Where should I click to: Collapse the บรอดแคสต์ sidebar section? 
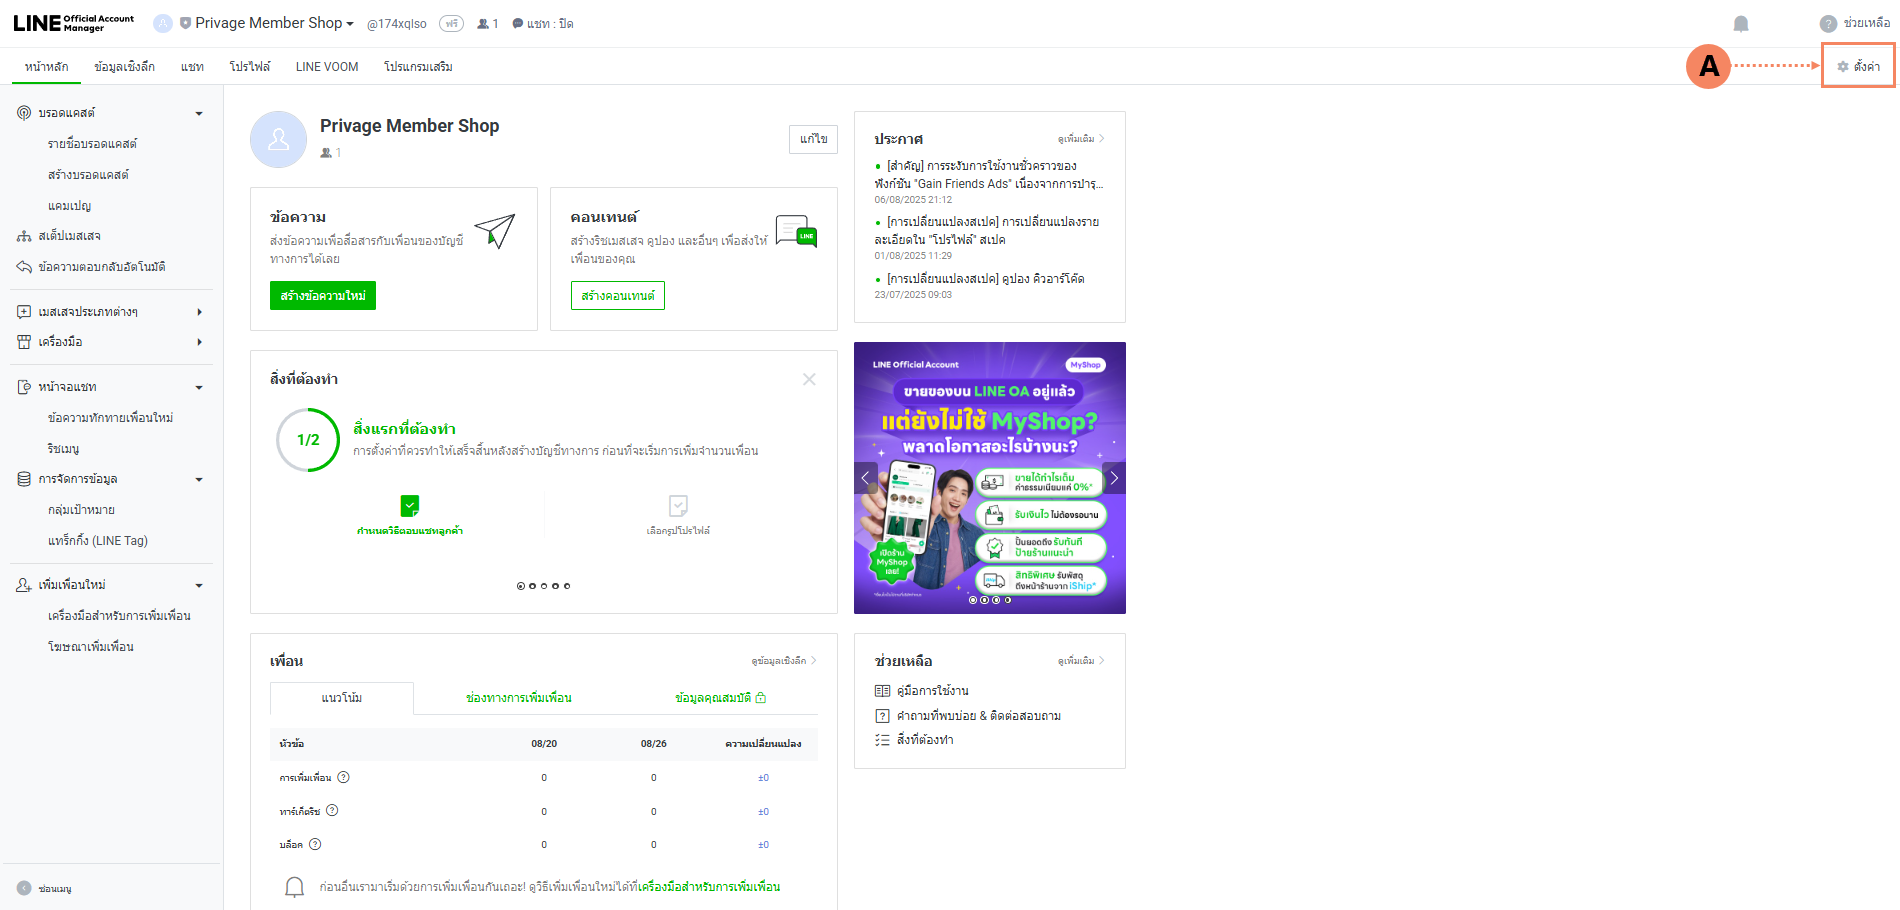(199, 114)
